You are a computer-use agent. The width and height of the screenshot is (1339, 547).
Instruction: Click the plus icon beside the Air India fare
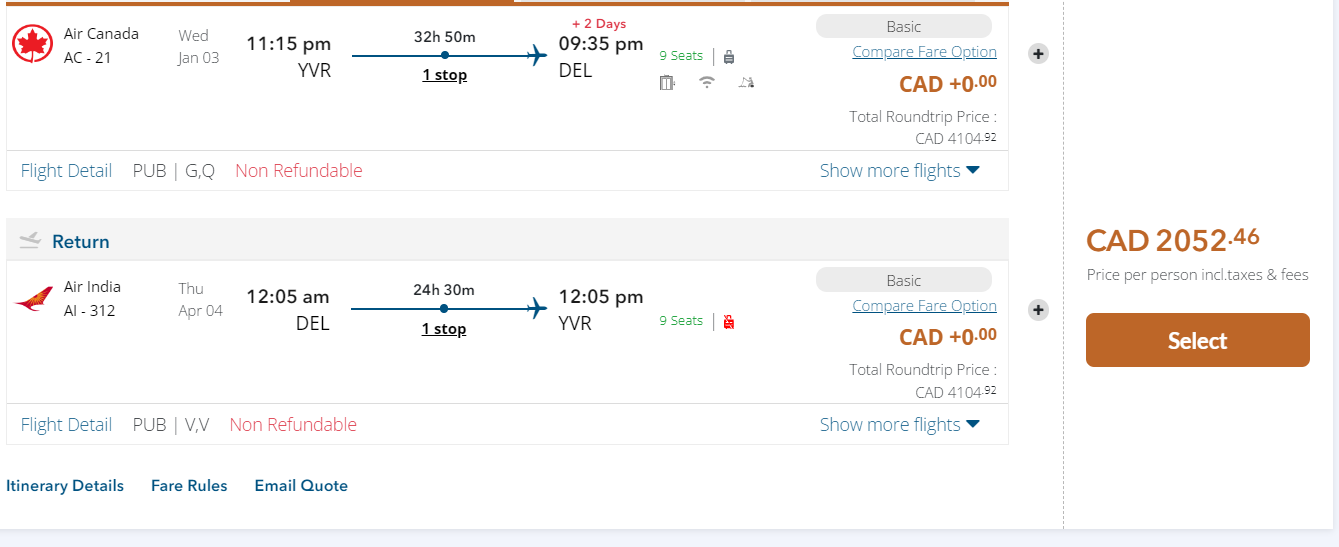1039,310
